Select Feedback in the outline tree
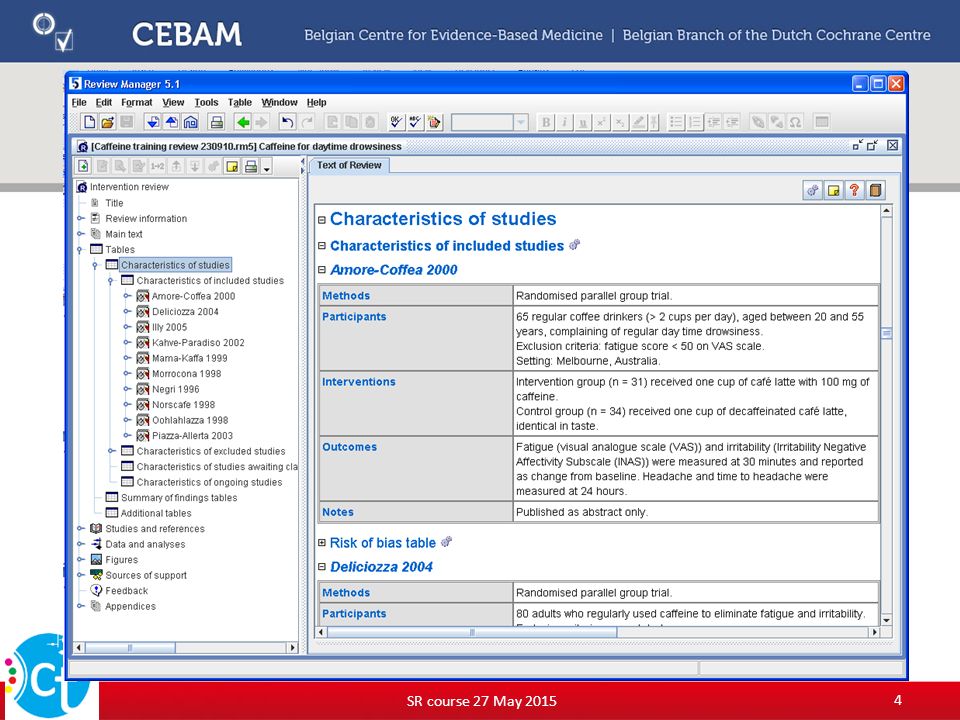 [127, 591]
